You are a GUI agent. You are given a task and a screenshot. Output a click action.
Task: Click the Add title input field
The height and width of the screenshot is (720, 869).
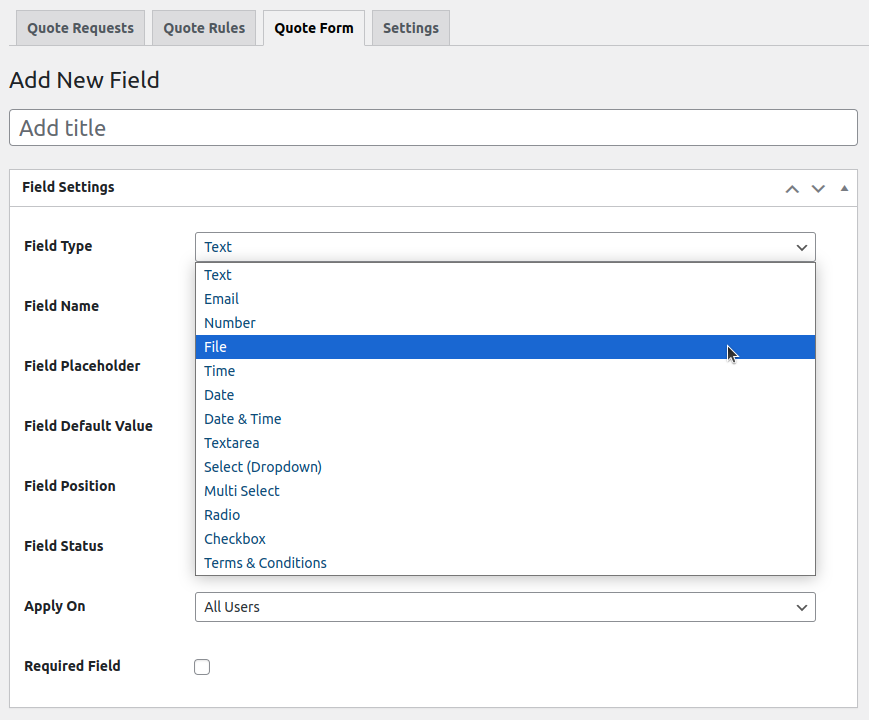click(x=433, y=128)
